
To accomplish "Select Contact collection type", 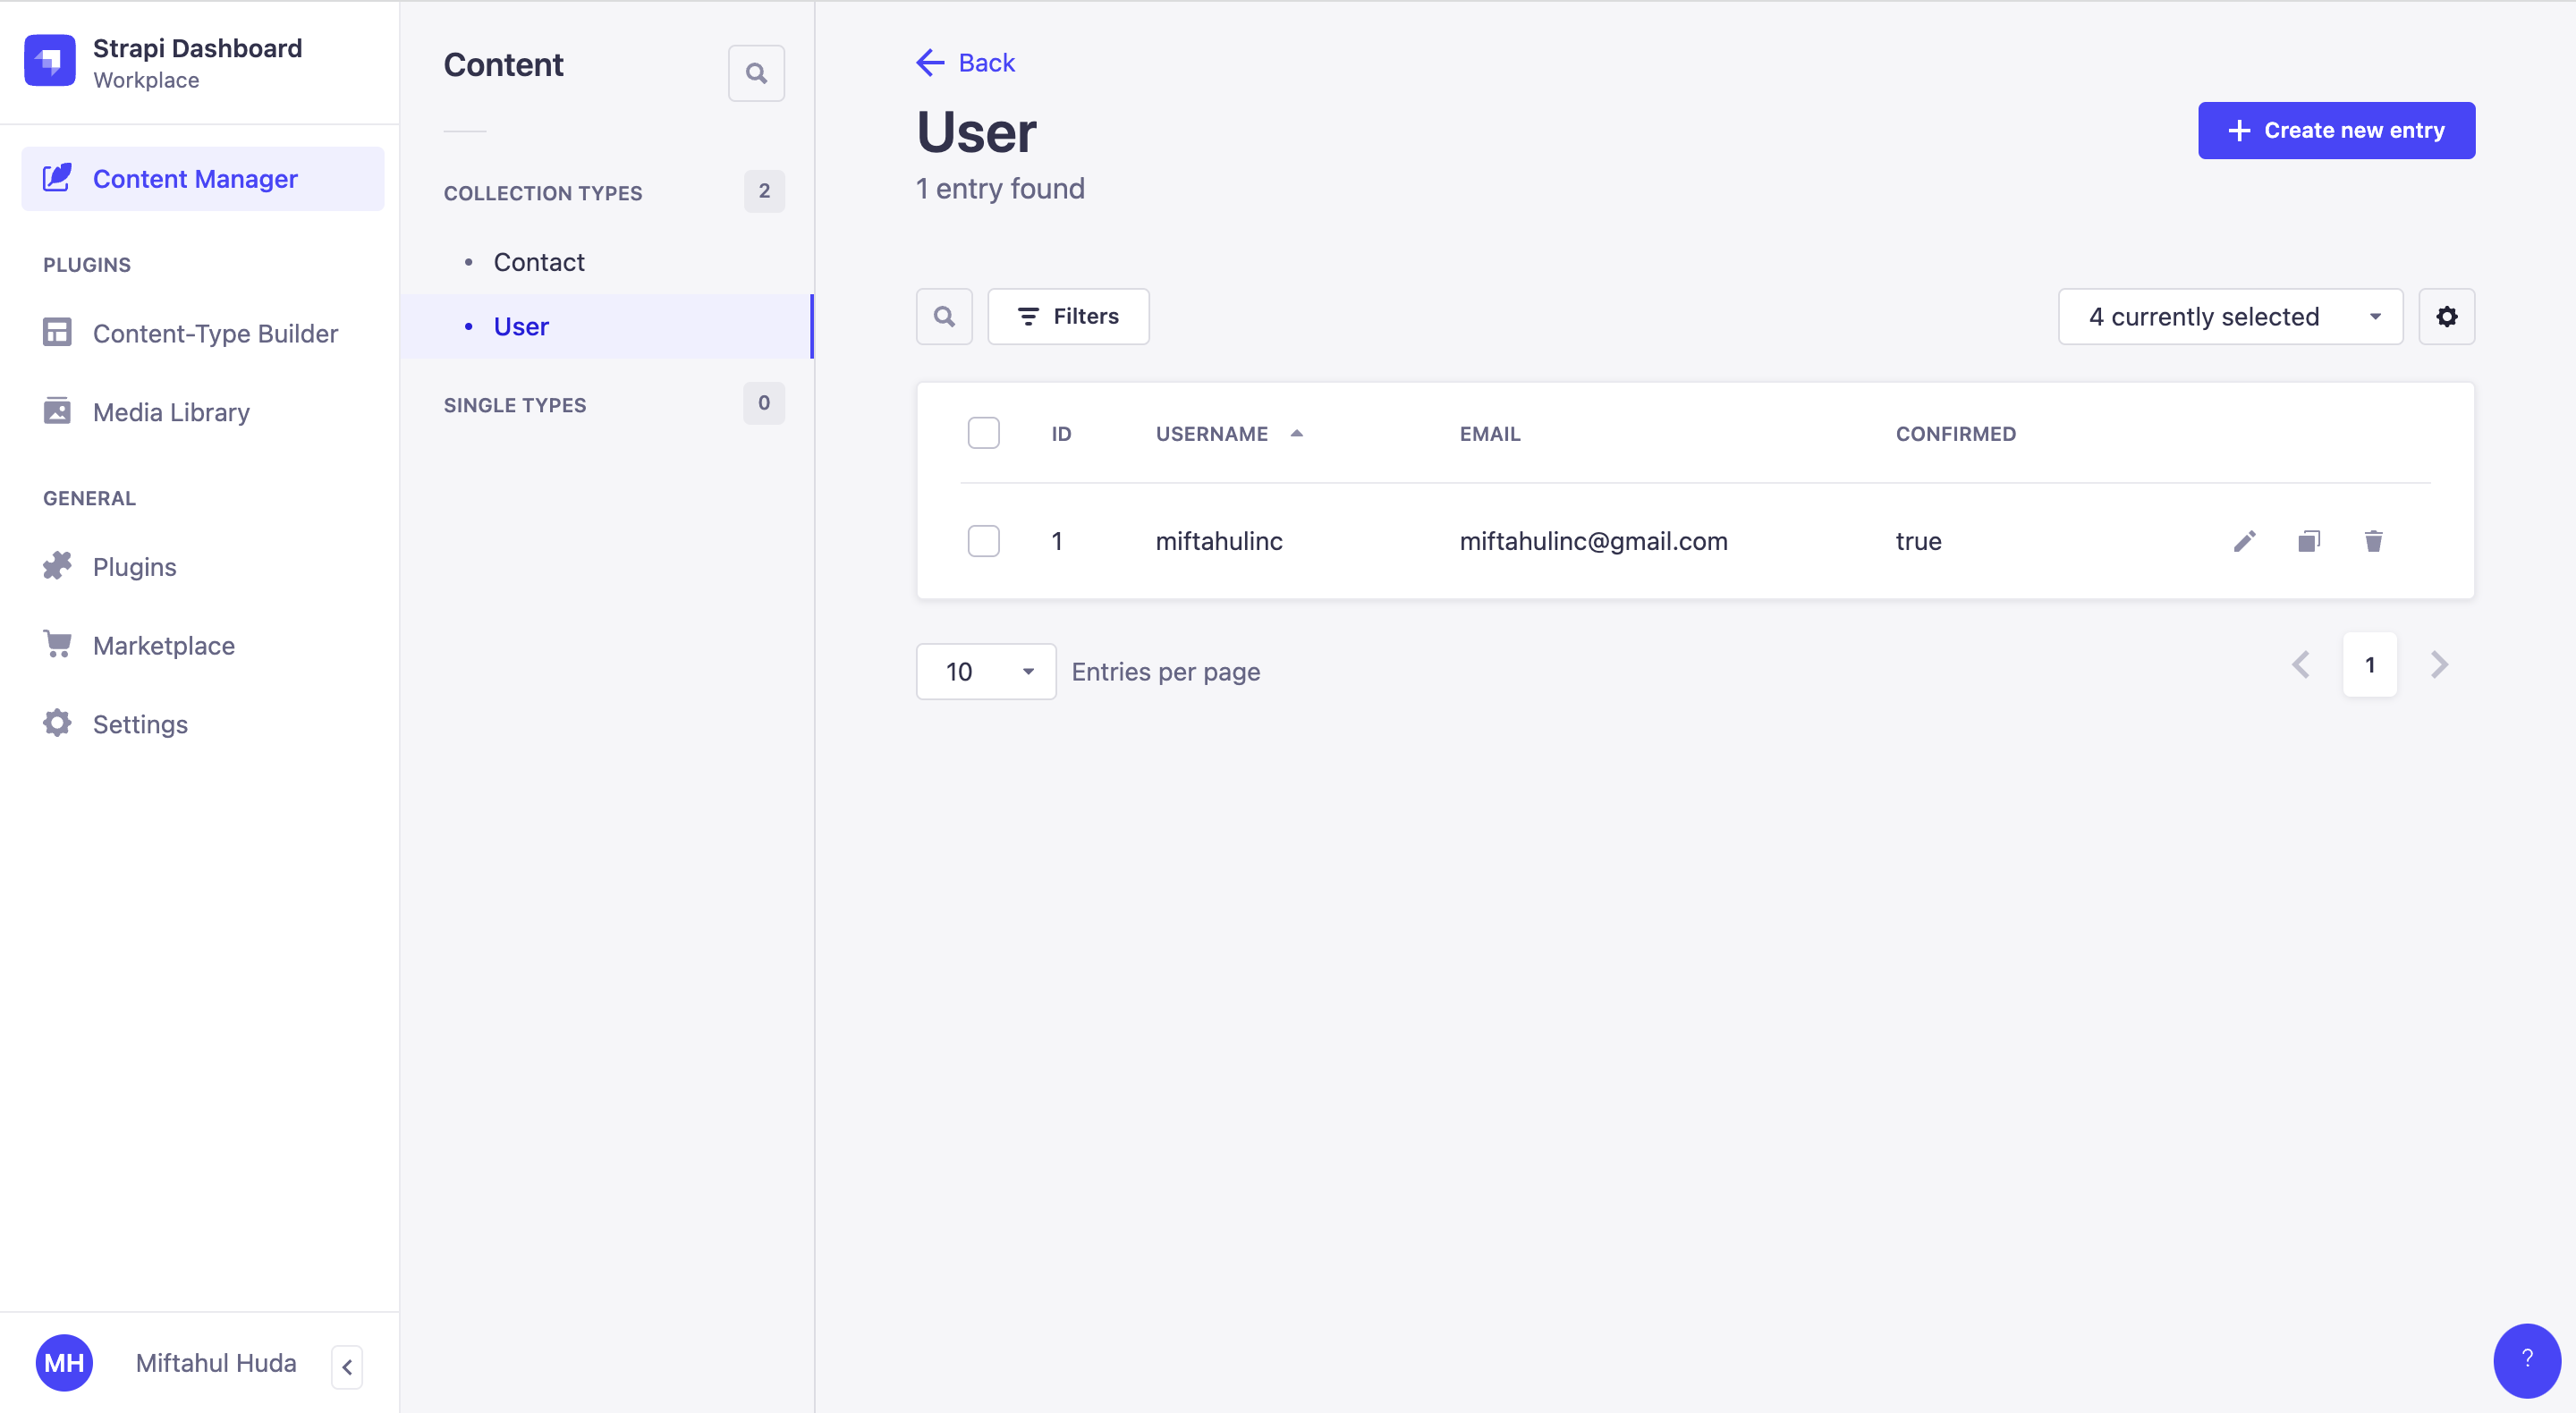I will pyautogui.click(x=538, y=262).
